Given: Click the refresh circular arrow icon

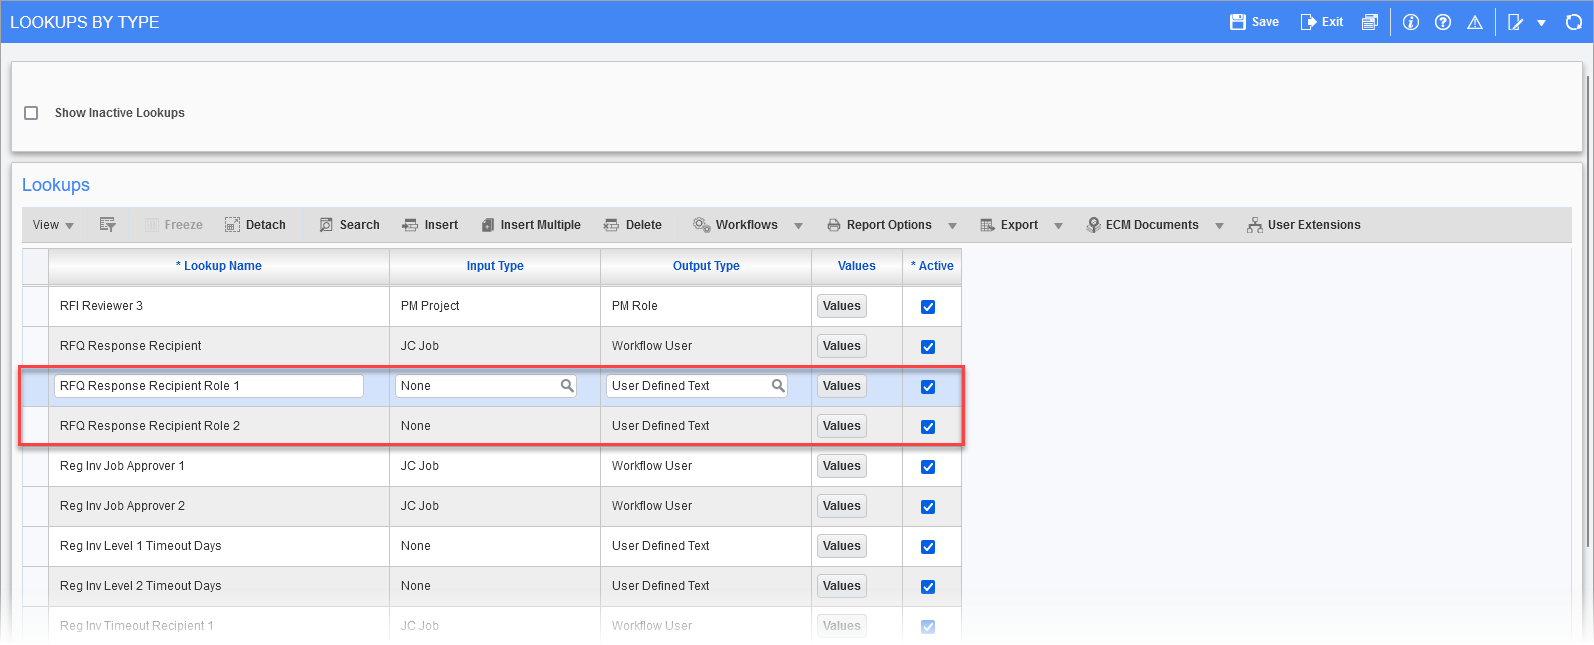Looking at the screenshot, I should coord(1573,22).
